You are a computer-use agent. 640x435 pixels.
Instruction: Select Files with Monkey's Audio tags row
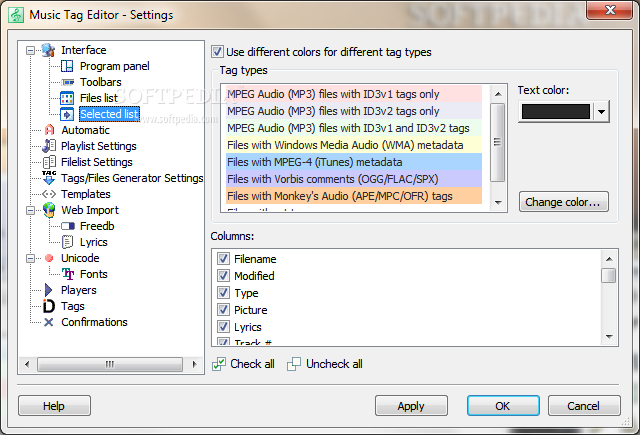(x=353, y=196)
